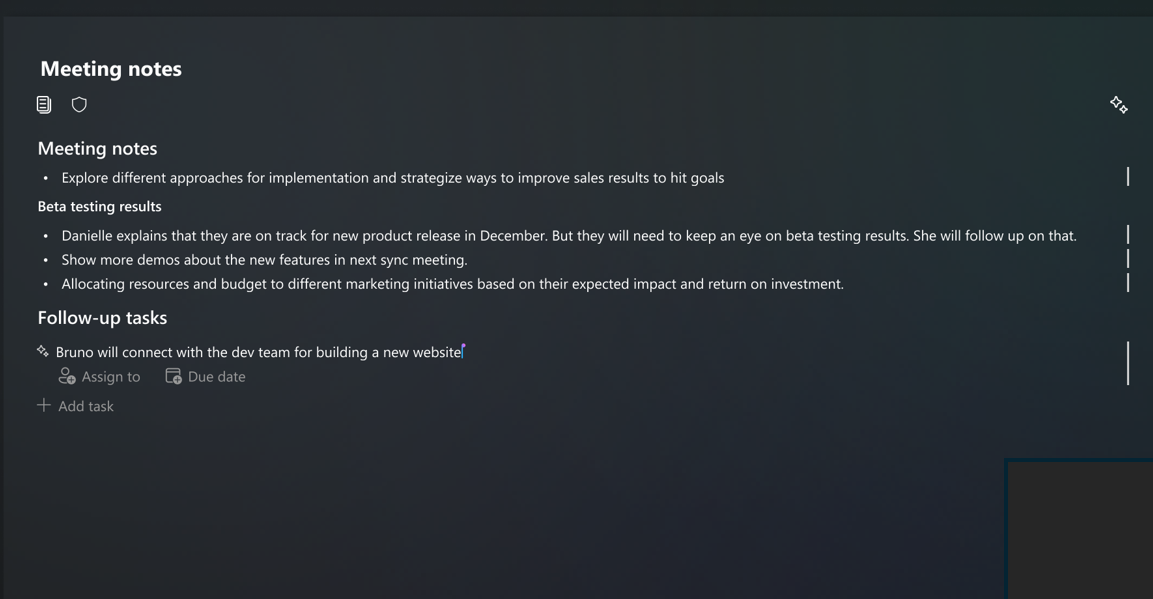The image size is (1153, 599).
Task: Click Add task to create a new task
Action: [76, 406]
